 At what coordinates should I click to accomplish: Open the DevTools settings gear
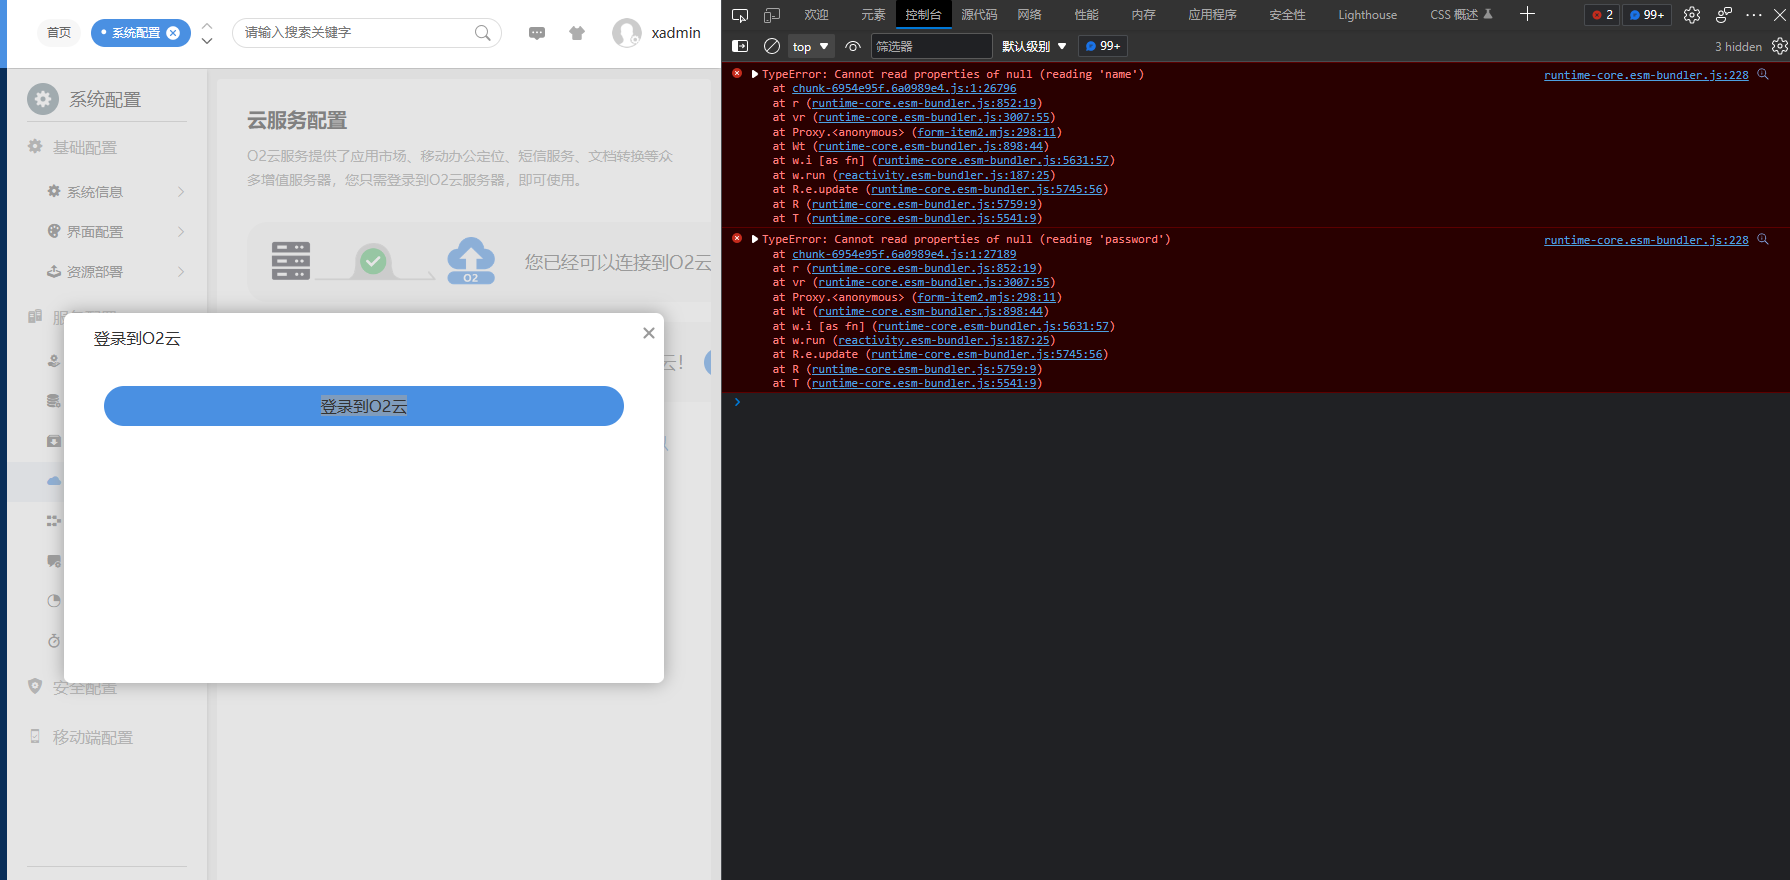pos(1692,15)
